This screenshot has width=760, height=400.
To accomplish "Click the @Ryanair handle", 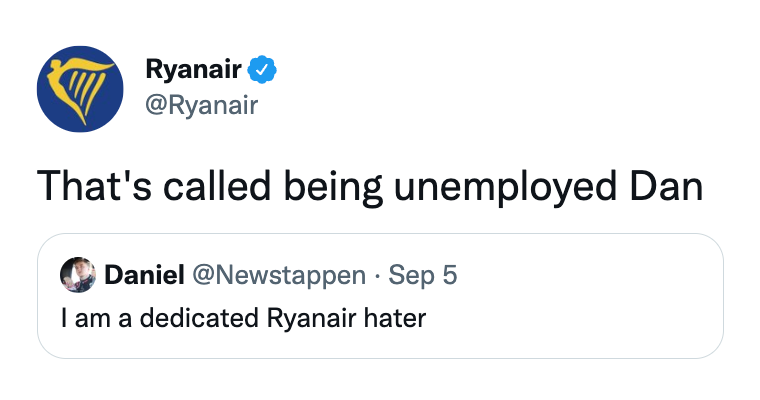I will click(x=201, y=104).
